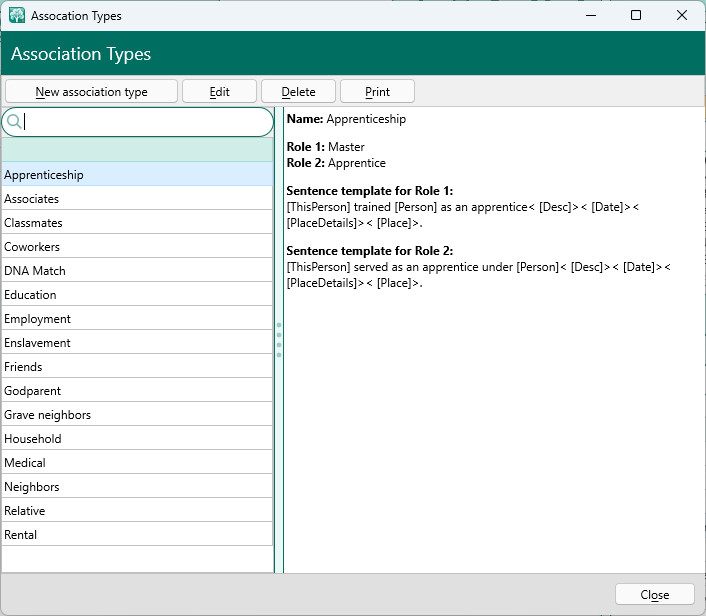Select Apprenticeship in the list
The height and width of the screenshot is (616, 706).
[137, 175]
